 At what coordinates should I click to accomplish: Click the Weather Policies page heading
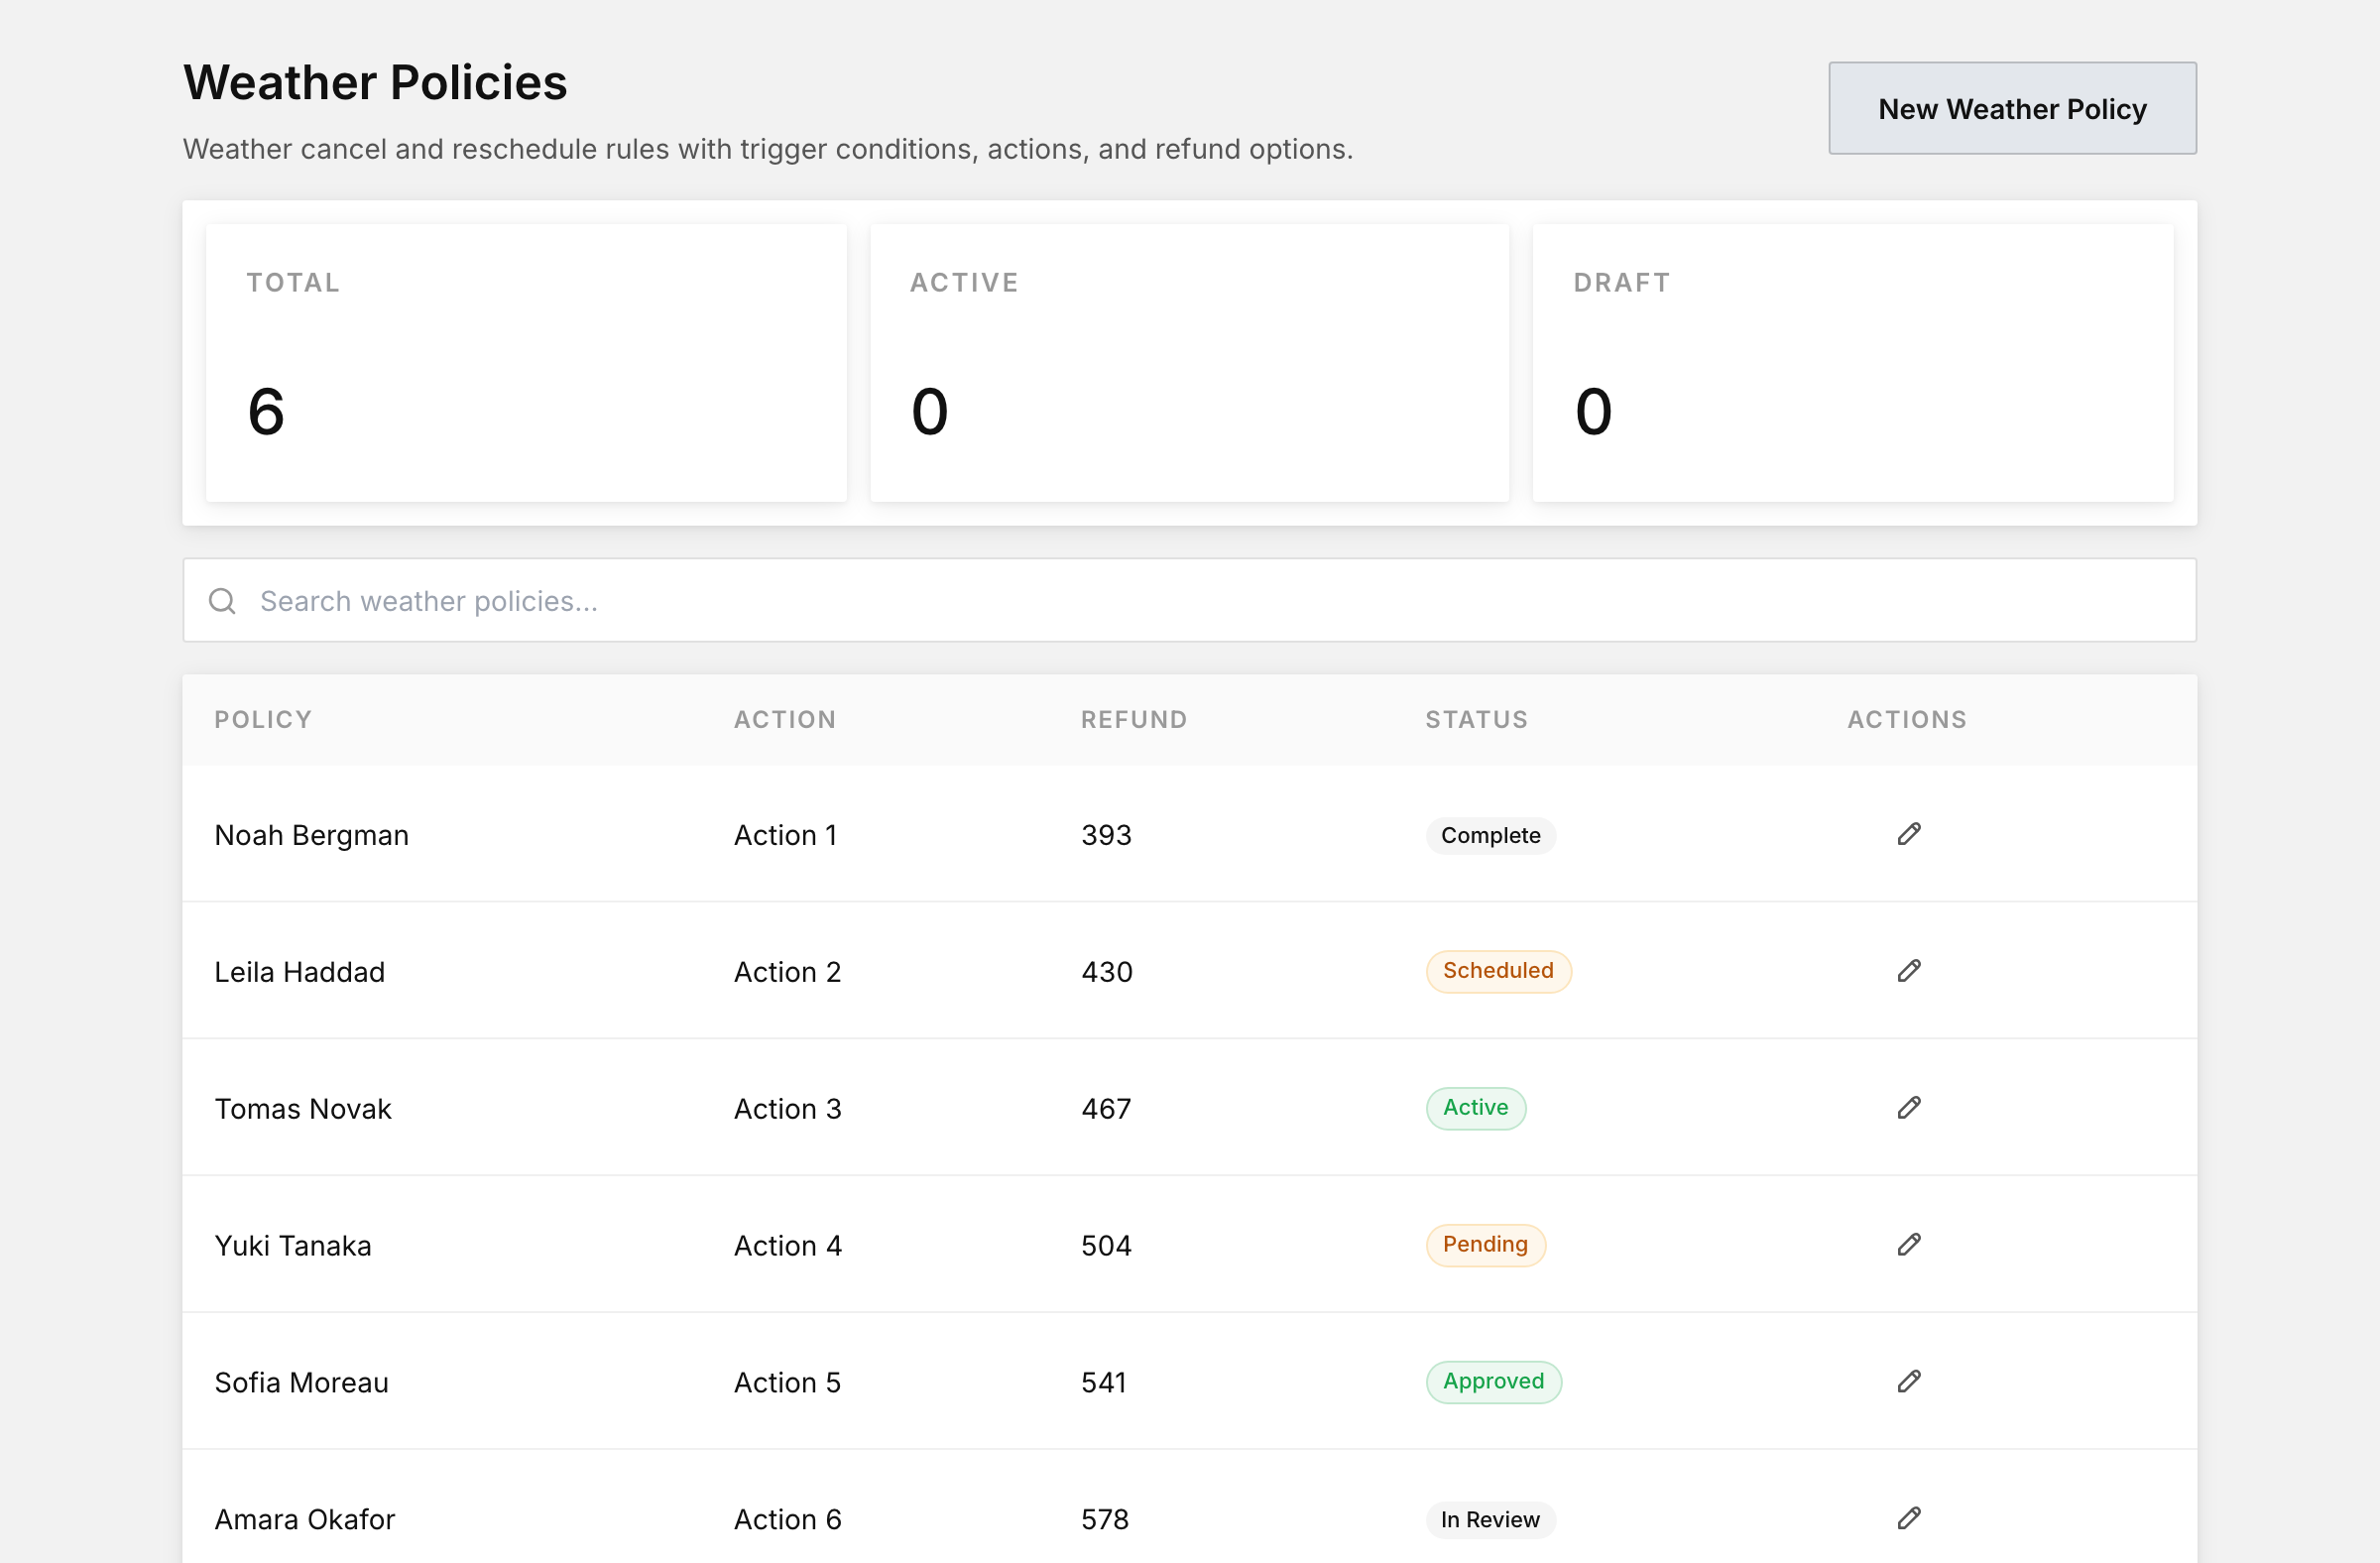click(x=375, y=82)
